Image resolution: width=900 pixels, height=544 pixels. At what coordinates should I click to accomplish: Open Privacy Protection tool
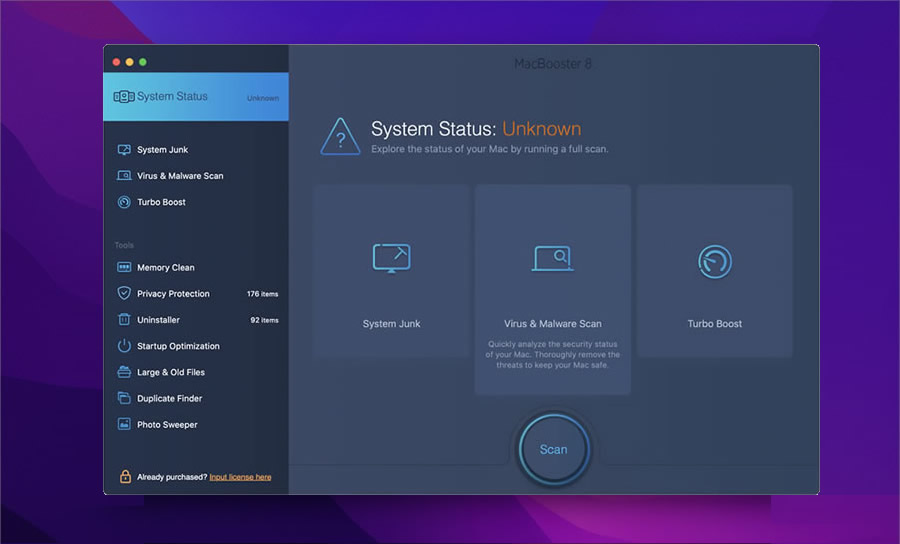(173, 293)
